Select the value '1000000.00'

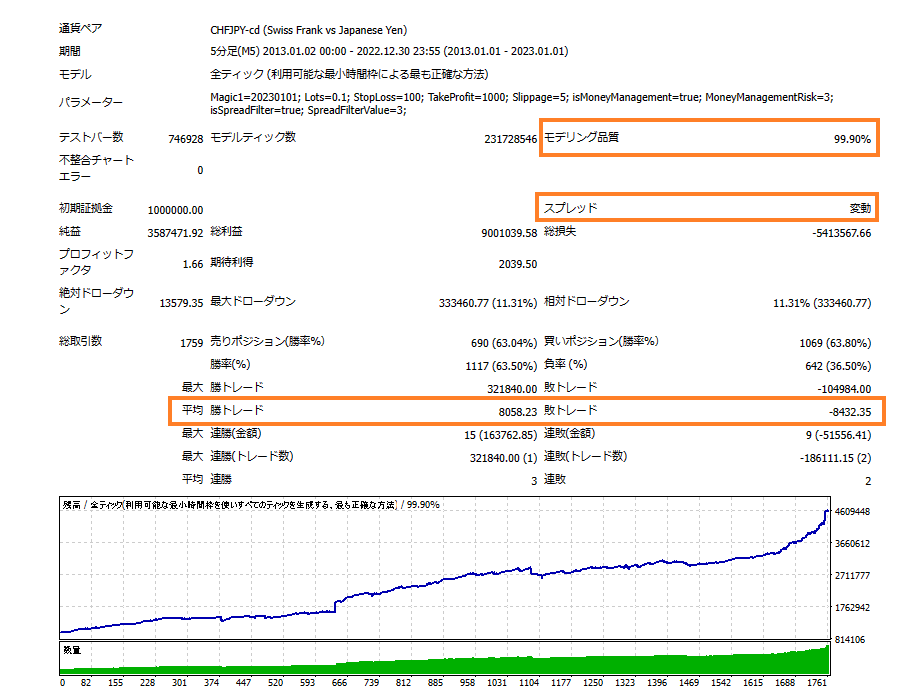pyautogui.click(x=175, y=210)
